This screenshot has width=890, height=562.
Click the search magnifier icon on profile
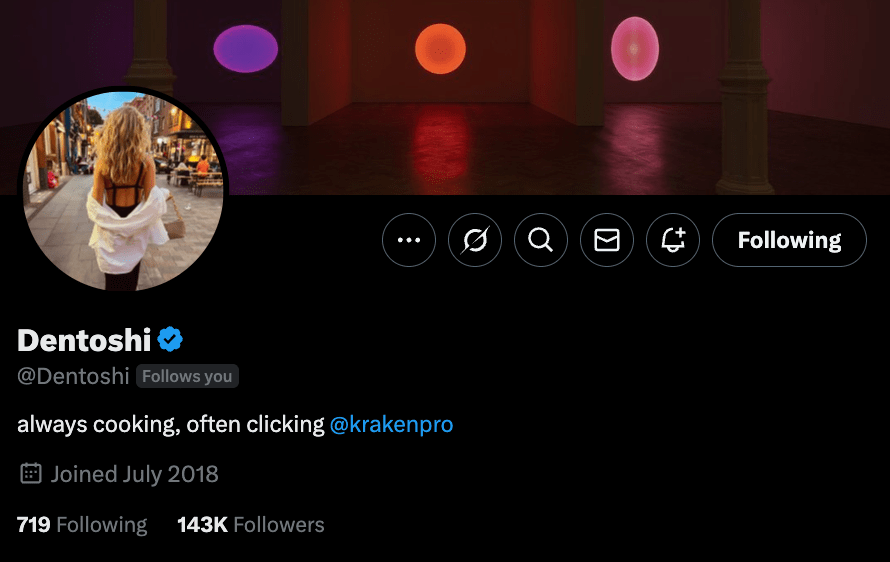point(541,240)
